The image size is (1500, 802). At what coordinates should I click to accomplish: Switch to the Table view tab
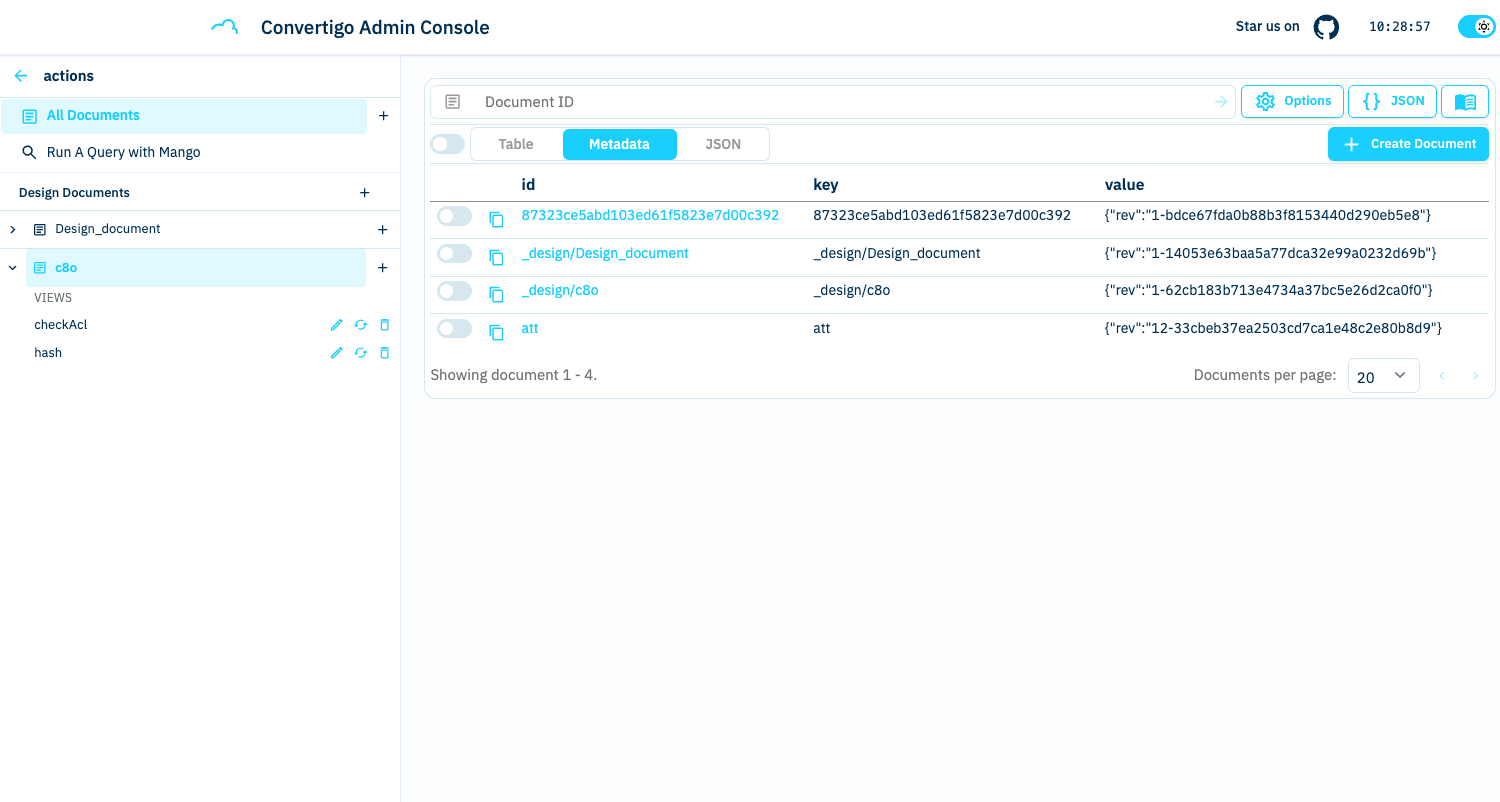point(516,144)
